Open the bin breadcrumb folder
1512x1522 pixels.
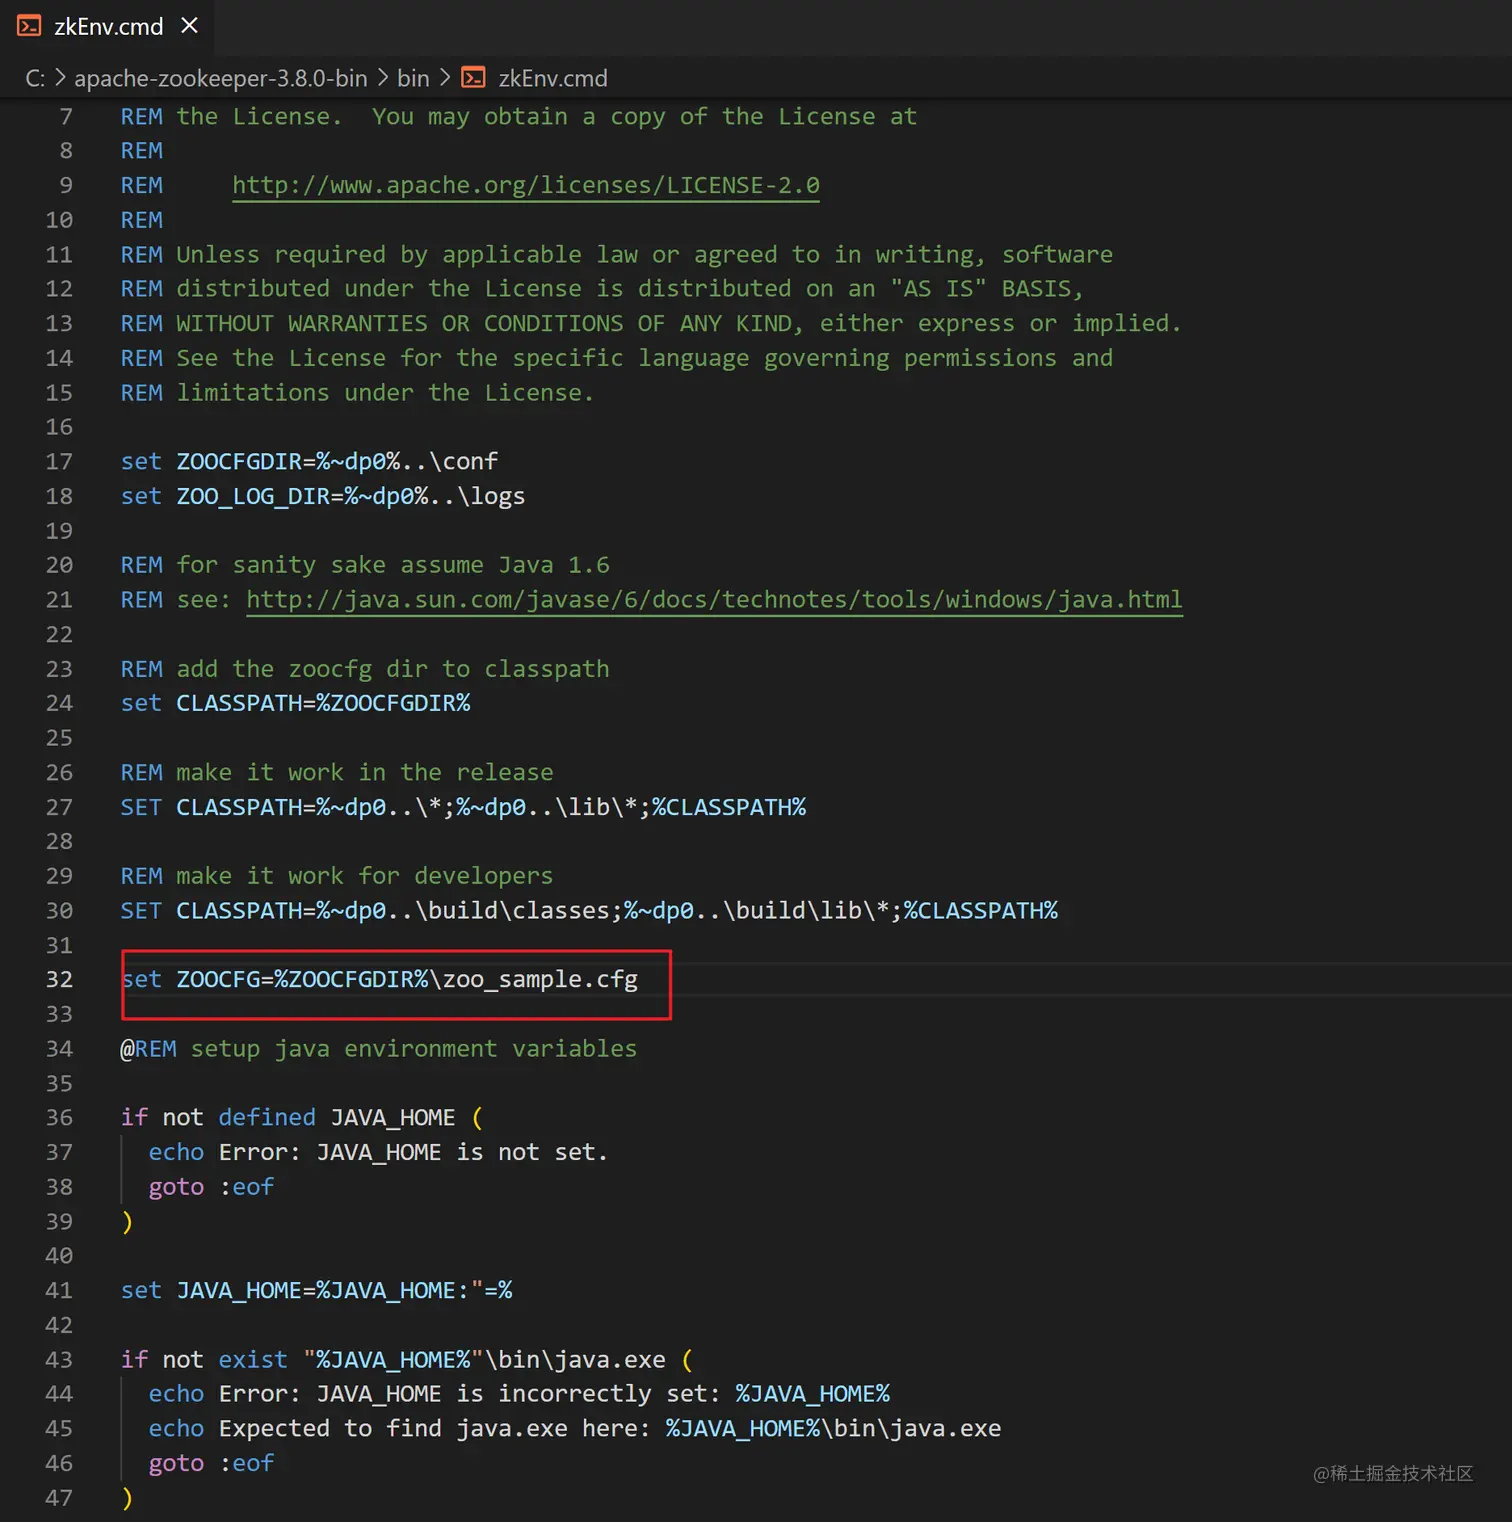(x=413, y=78)
